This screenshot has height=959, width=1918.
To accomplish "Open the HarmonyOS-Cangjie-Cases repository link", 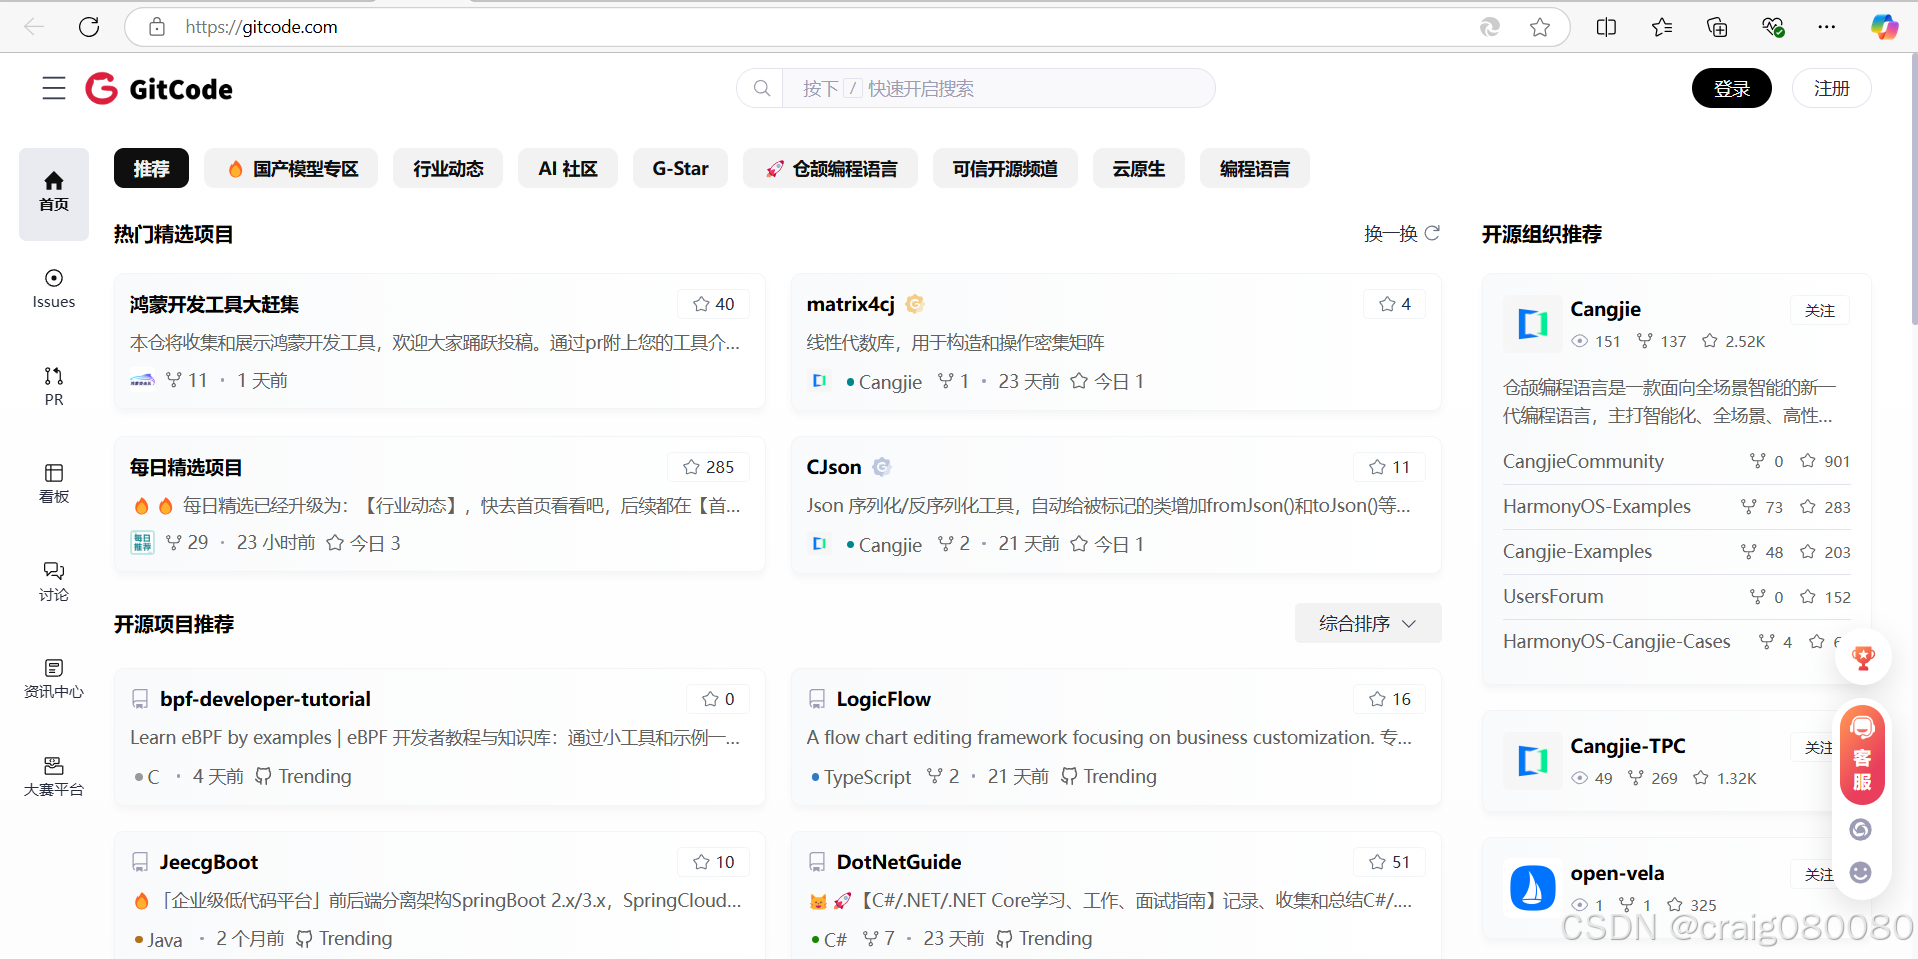I will [x=1616, y=641].
